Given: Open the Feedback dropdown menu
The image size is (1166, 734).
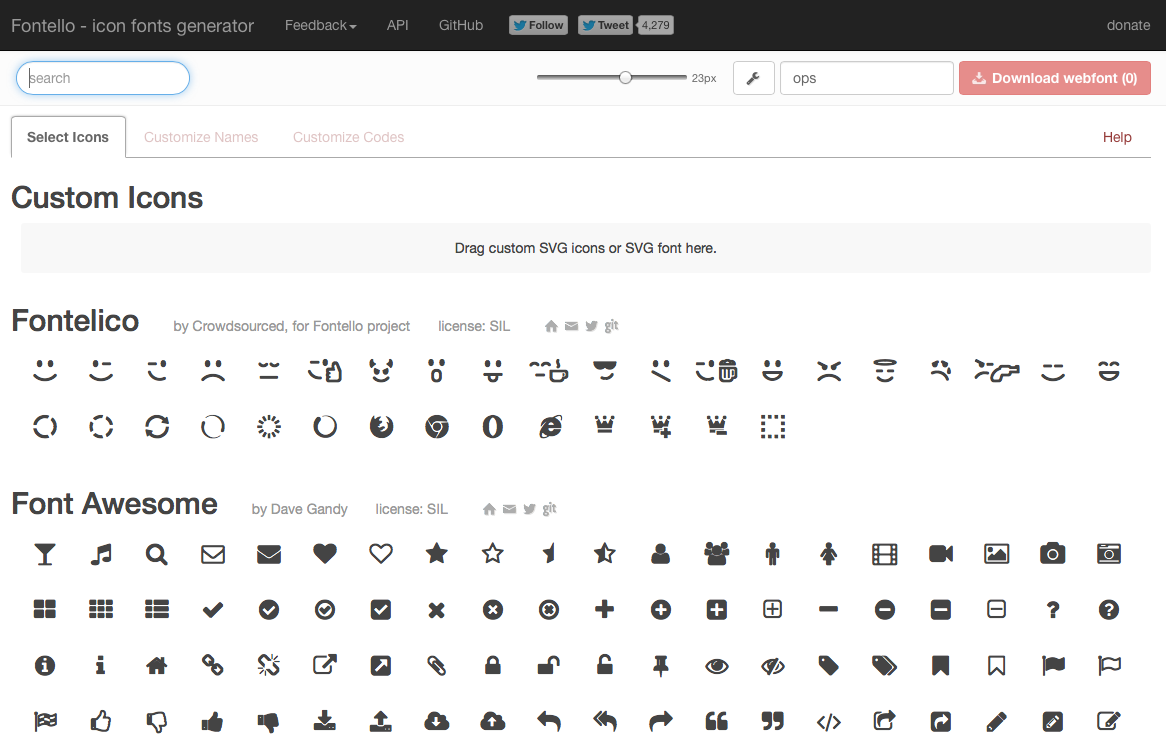Looking at the screenshot, I should (x=321, y=25).
